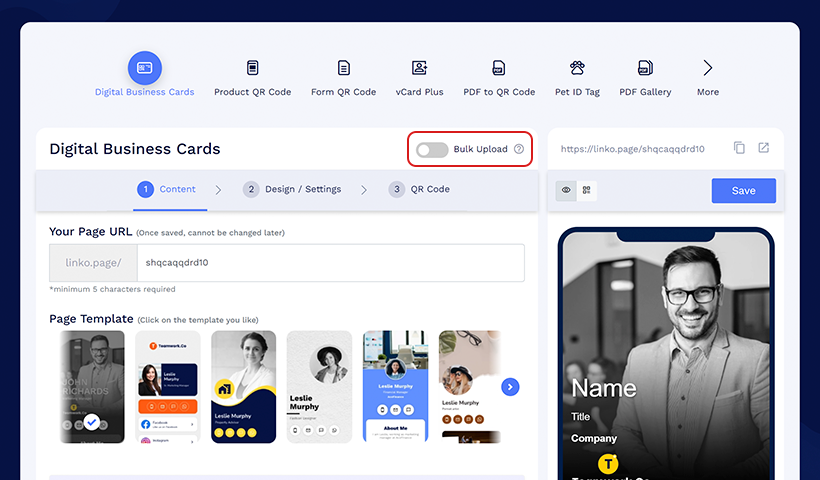Switch to eye preview mode
The height and width of the screenshot is (480, 820).
(x=566, y=190)
